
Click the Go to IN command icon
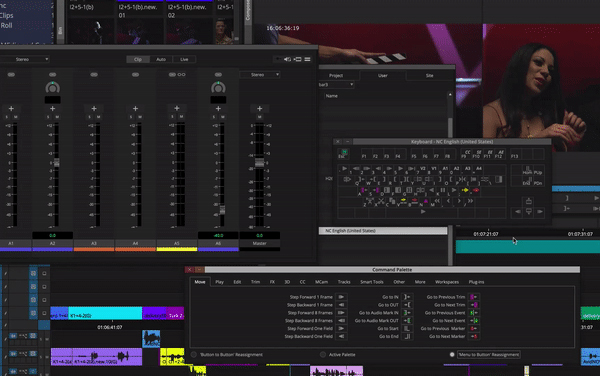point(406,297)
